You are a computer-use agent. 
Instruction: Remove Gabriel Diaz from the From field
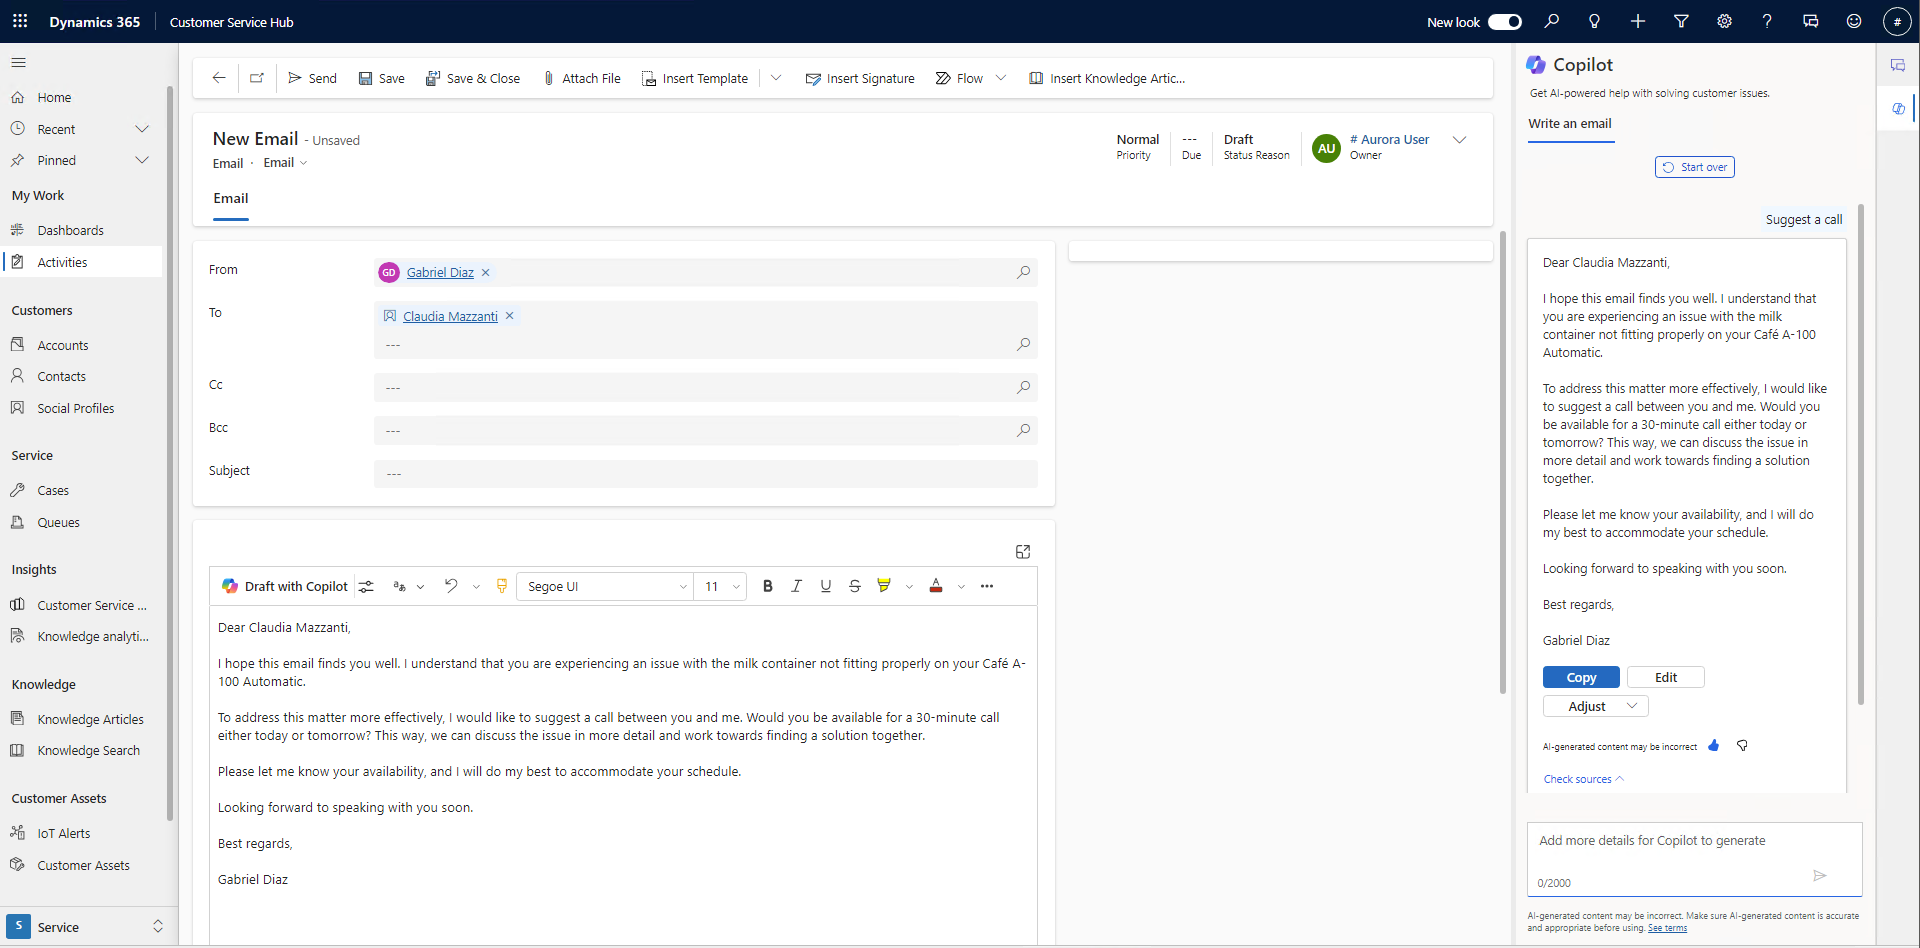486,272
